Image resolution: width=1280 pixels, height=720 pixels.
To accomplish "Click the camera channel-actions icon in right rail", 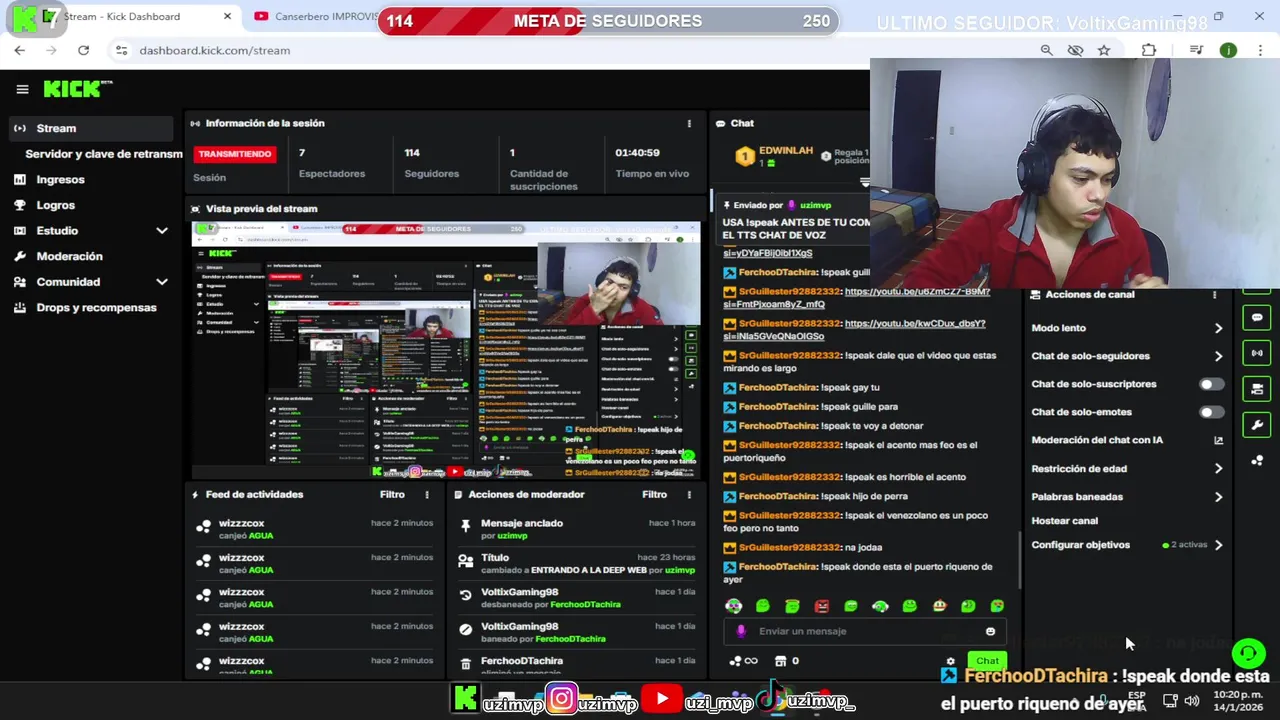I will [1257, 389].
